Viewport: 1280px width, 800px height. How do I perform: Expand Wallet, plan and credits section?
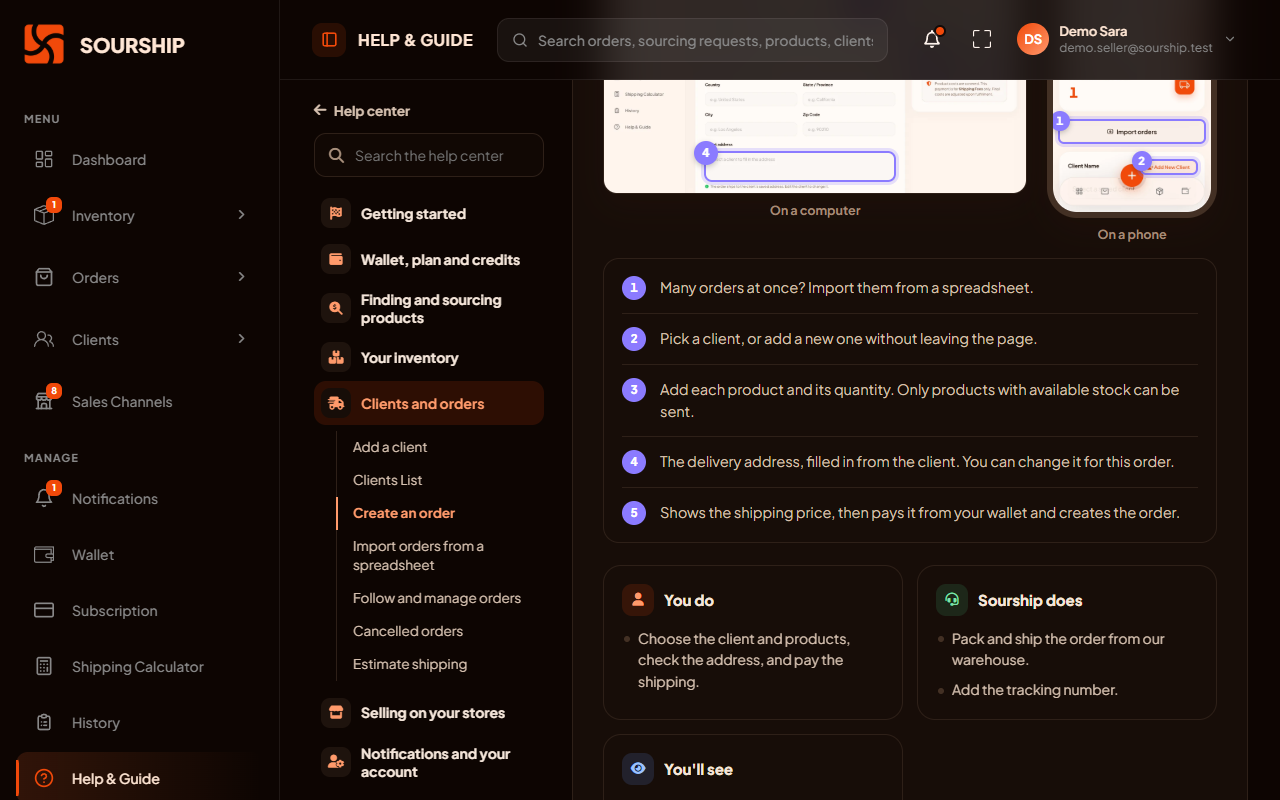[429, 260]
